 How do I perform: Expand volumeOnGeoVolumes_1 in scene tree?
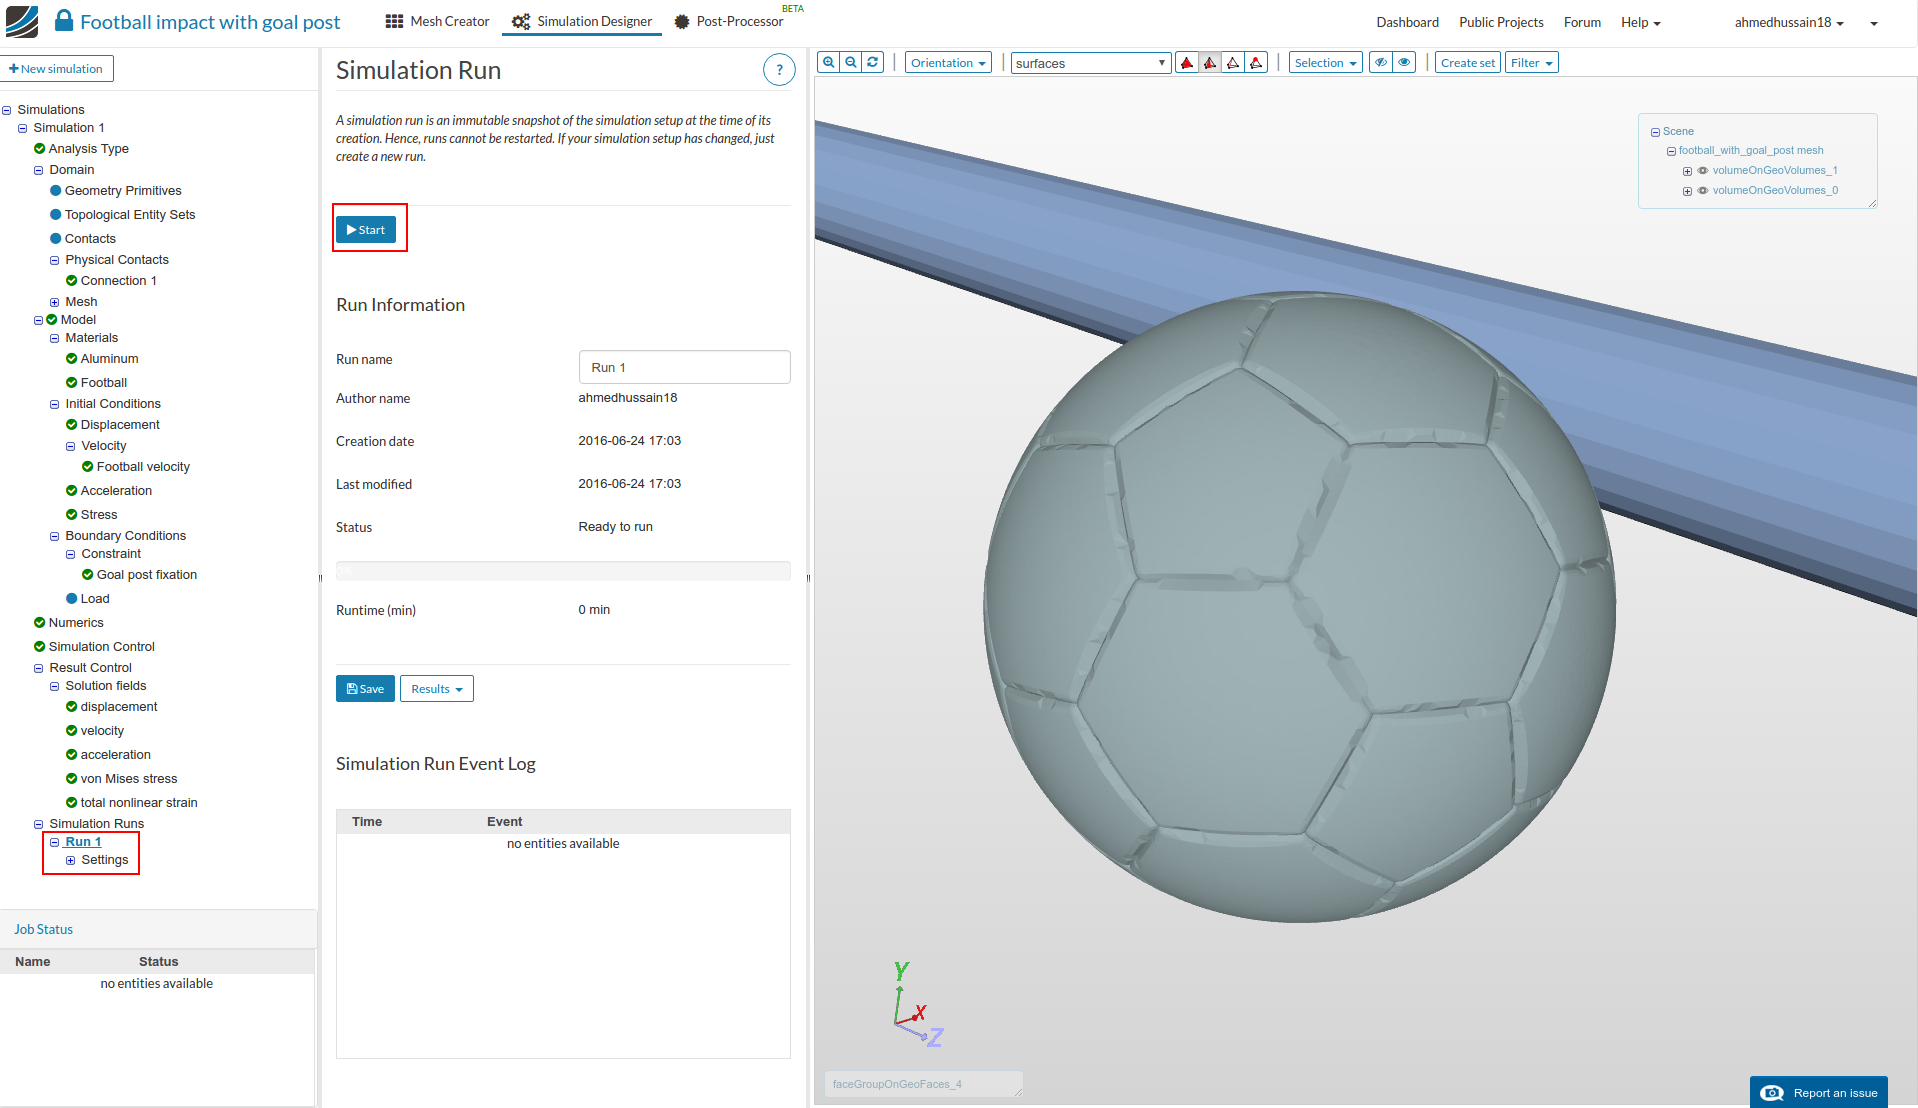[1687, 171]
